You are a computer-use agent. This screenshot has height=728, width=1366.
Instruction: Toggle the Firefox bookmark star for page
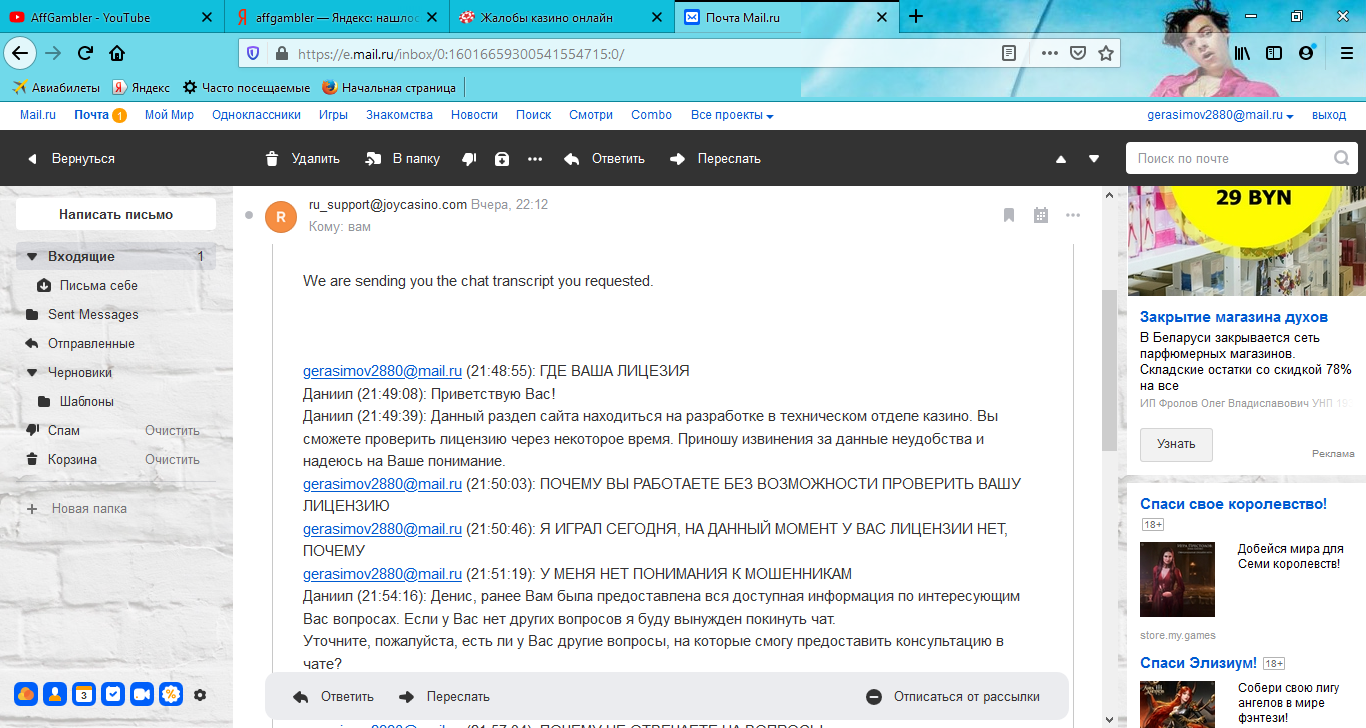[1105, 53]
